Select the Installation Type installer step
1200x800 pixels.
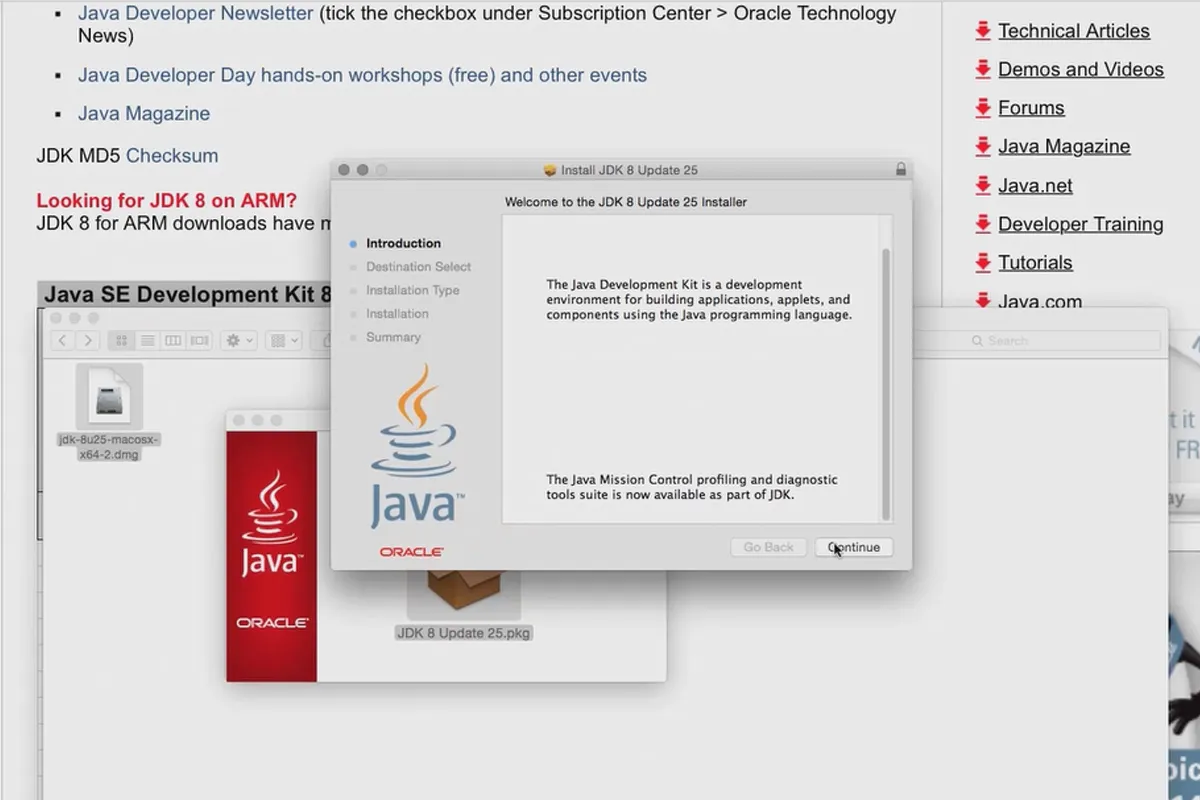point(412,290)
